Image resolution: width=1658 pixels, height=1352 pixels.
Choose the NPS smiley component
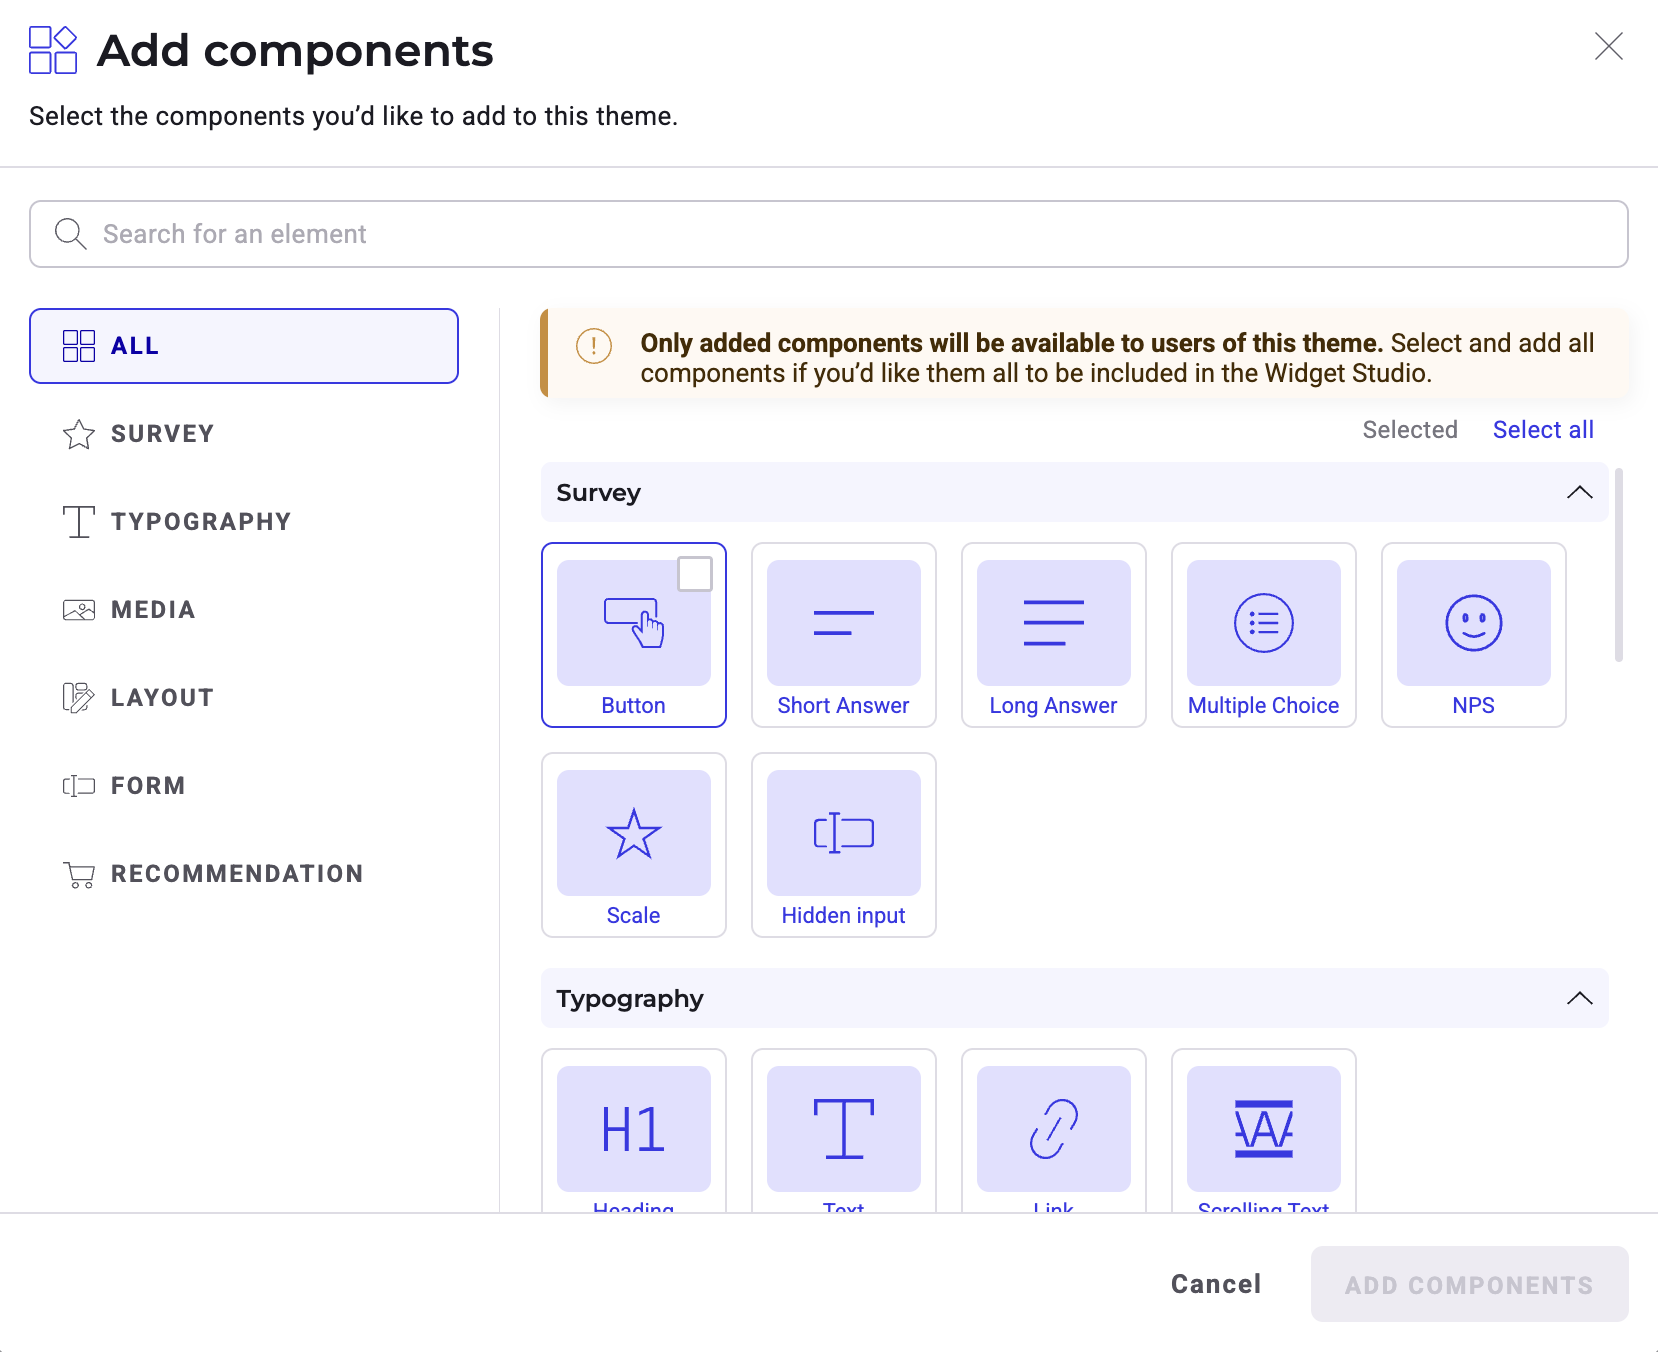(1473, 623)
